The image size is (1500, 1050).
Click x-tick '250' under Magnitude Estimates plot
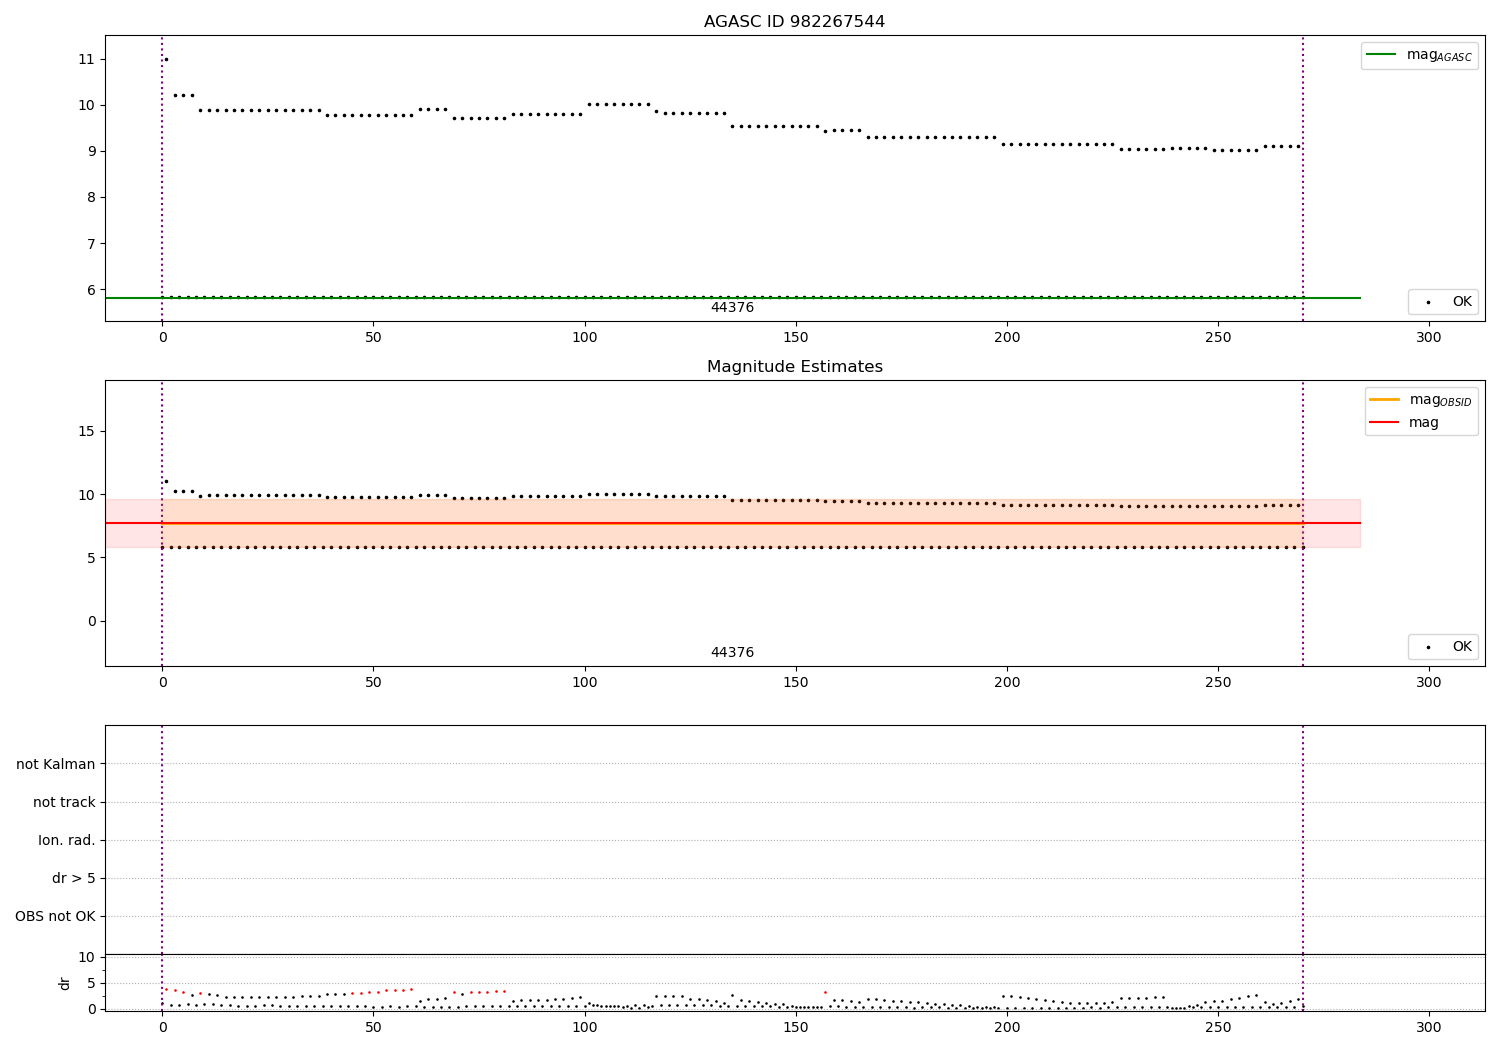point(1218,683)
